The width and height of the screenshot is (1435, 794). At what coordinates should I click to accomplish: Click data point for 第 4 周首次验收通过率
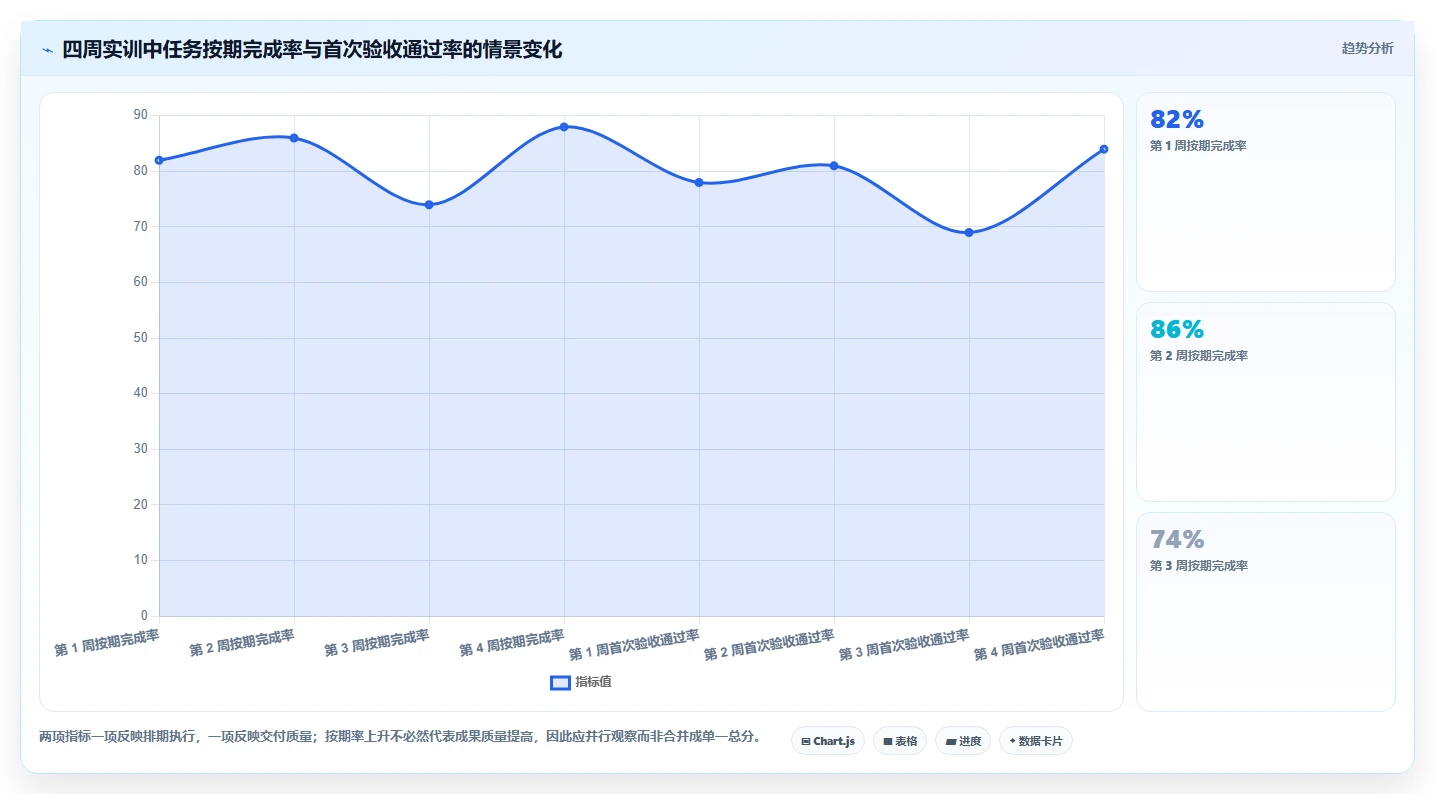[x=1104, y=149]
